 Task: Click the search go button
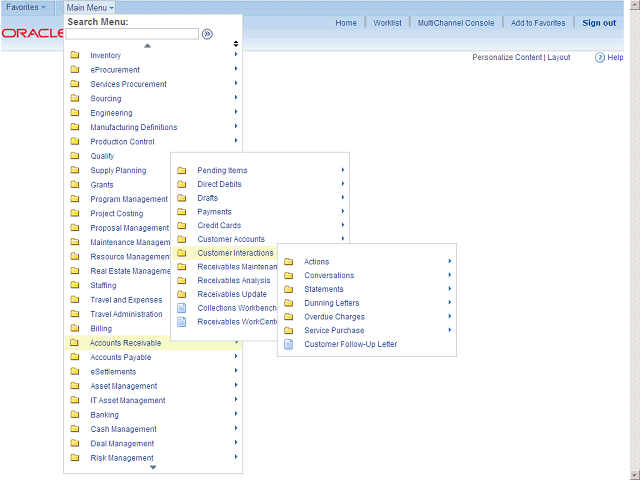[x=207, y=34]
